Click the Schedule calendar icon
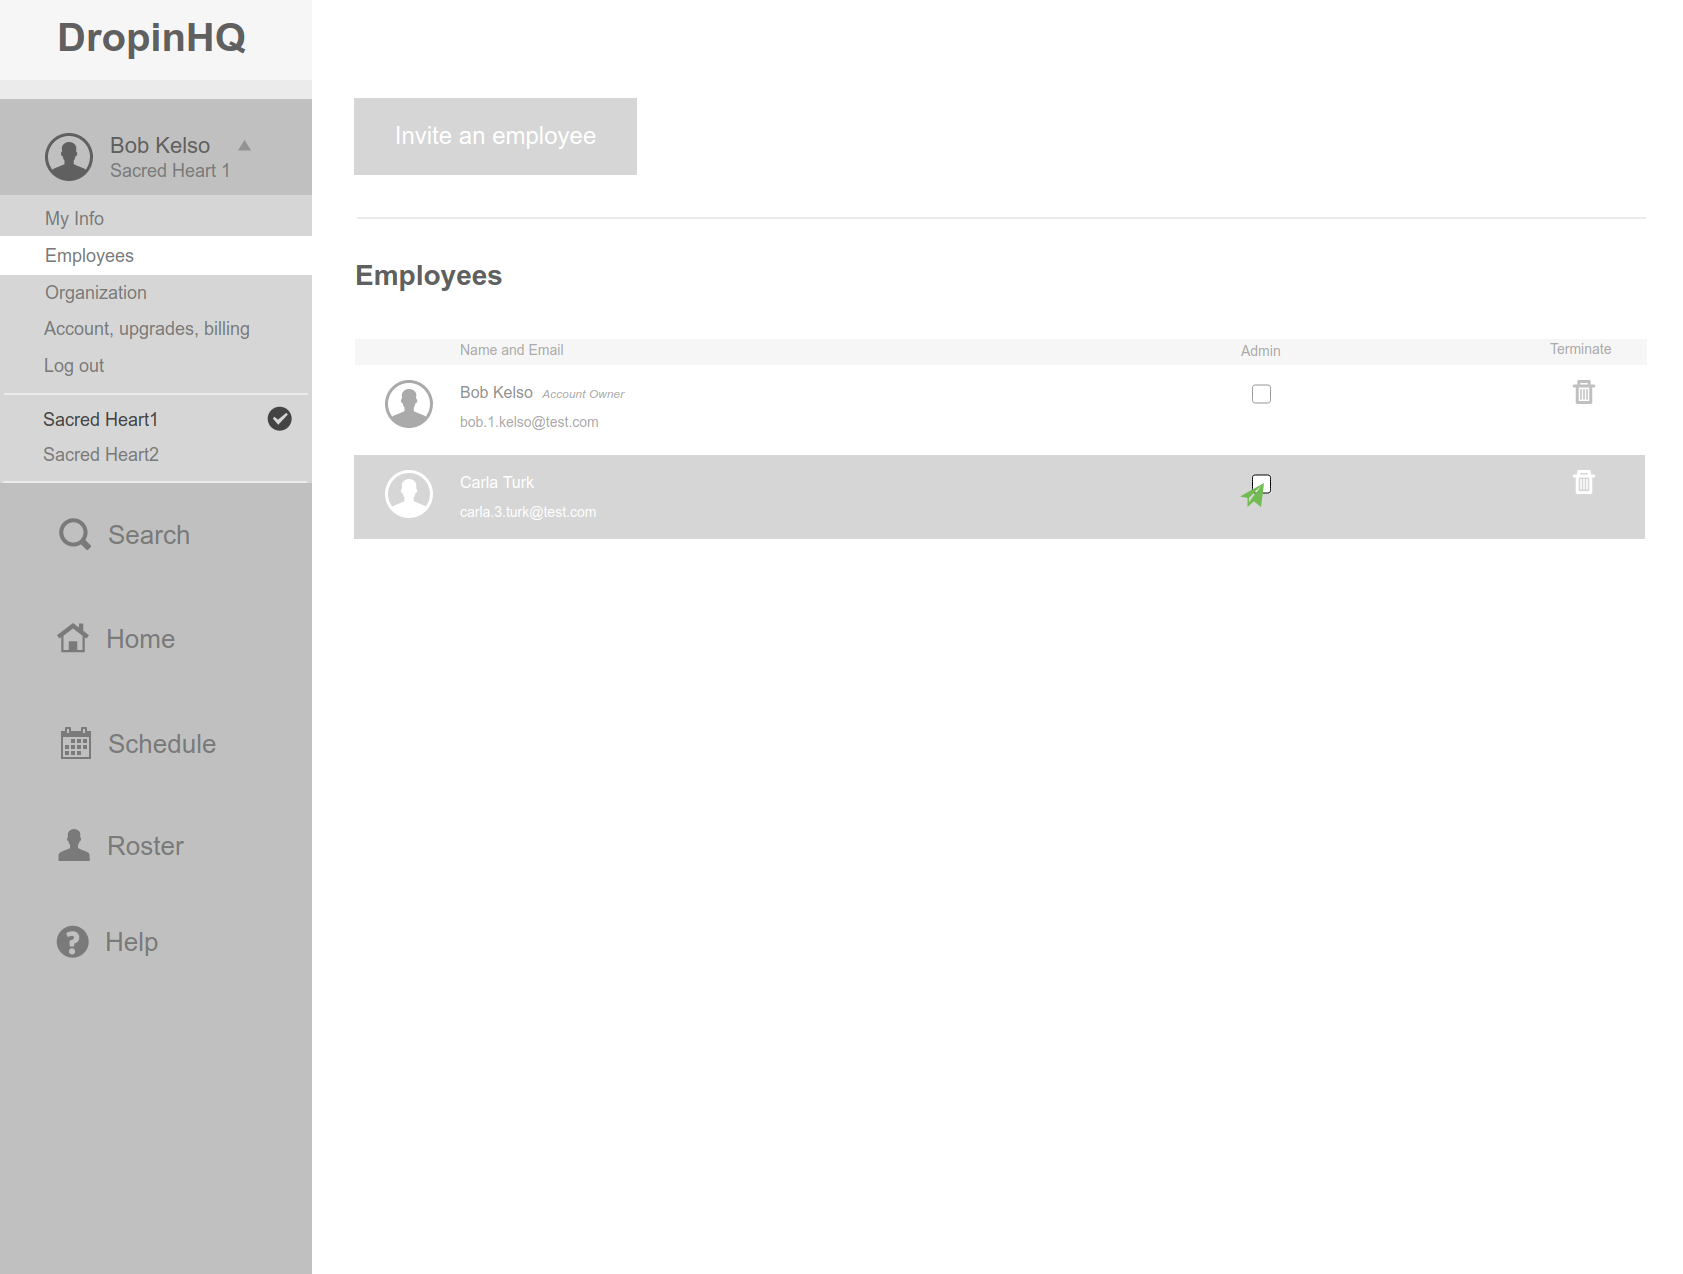This screenshot has height=1274, width=1683. [x=76, y=743]
